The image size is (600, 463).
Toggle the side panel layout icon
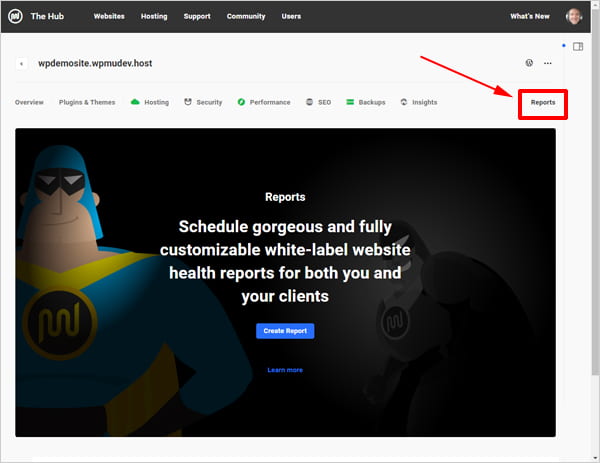tap(578, 47)
